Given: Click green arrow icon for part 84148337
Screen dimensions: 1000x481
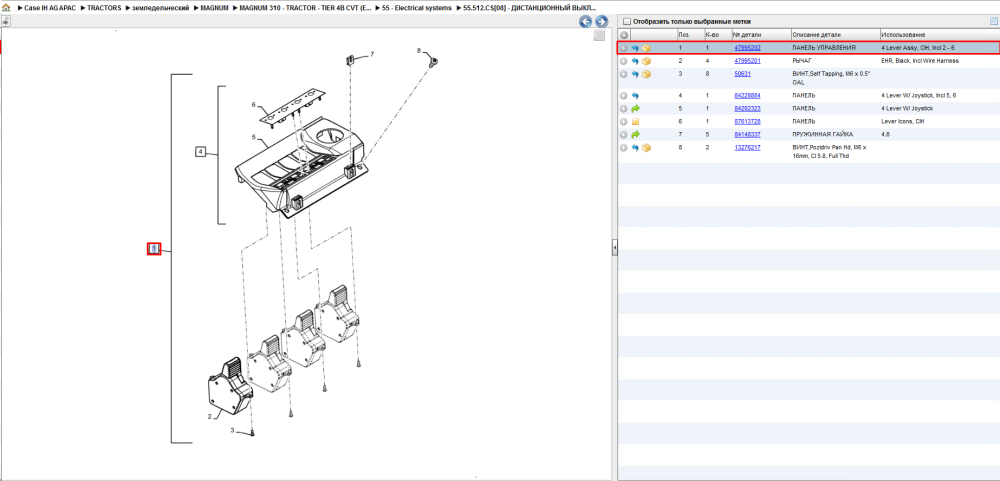Looking at the screenshot, I should pyautogui.click(x=635, y=135).
